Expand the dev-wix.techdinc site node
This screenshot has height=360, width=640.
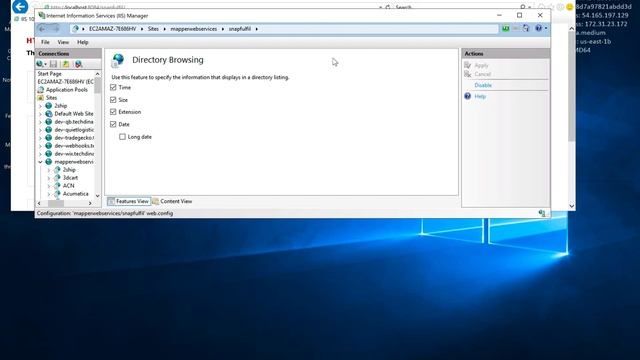point(40,154)
